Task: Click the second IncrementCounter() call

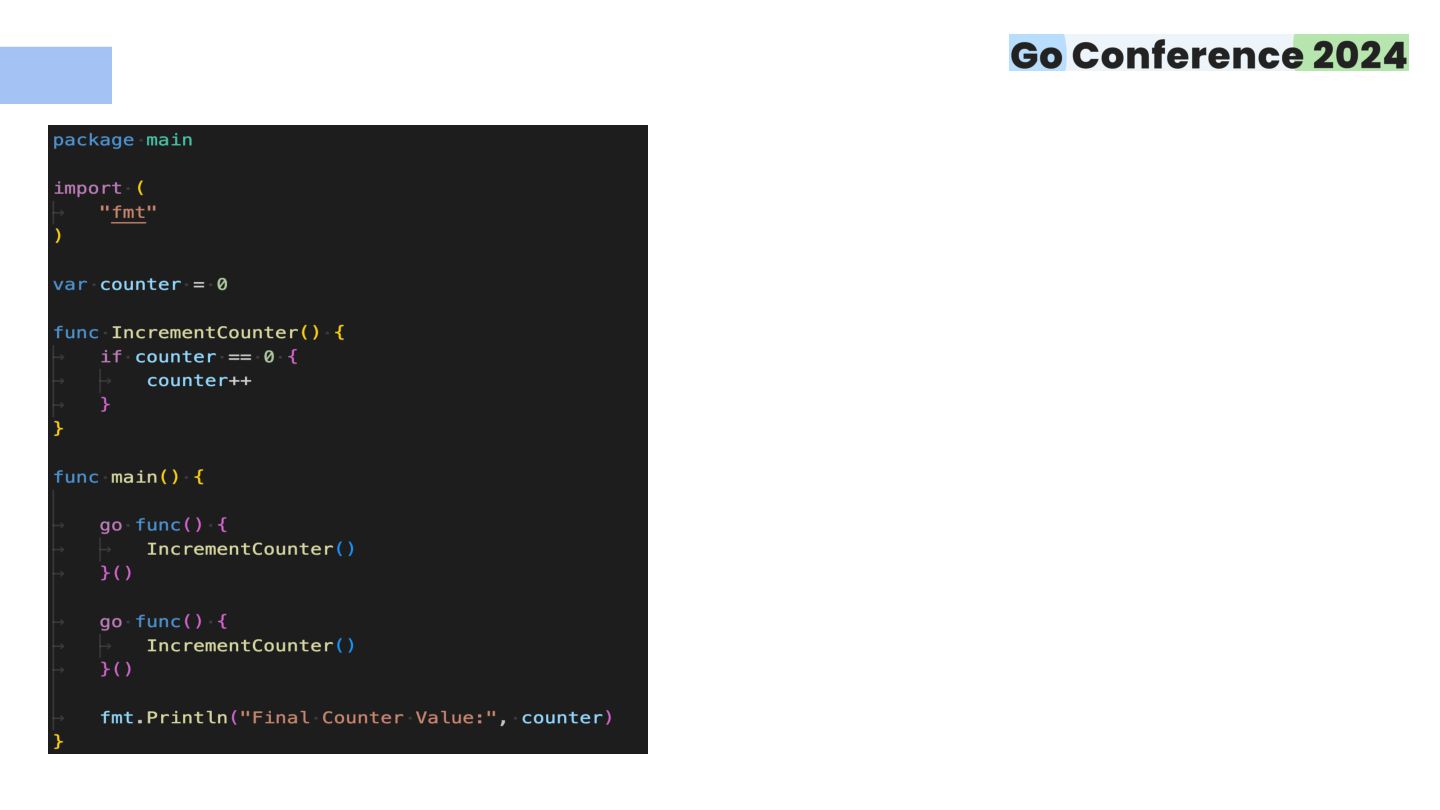Action: tap(251, 645)
